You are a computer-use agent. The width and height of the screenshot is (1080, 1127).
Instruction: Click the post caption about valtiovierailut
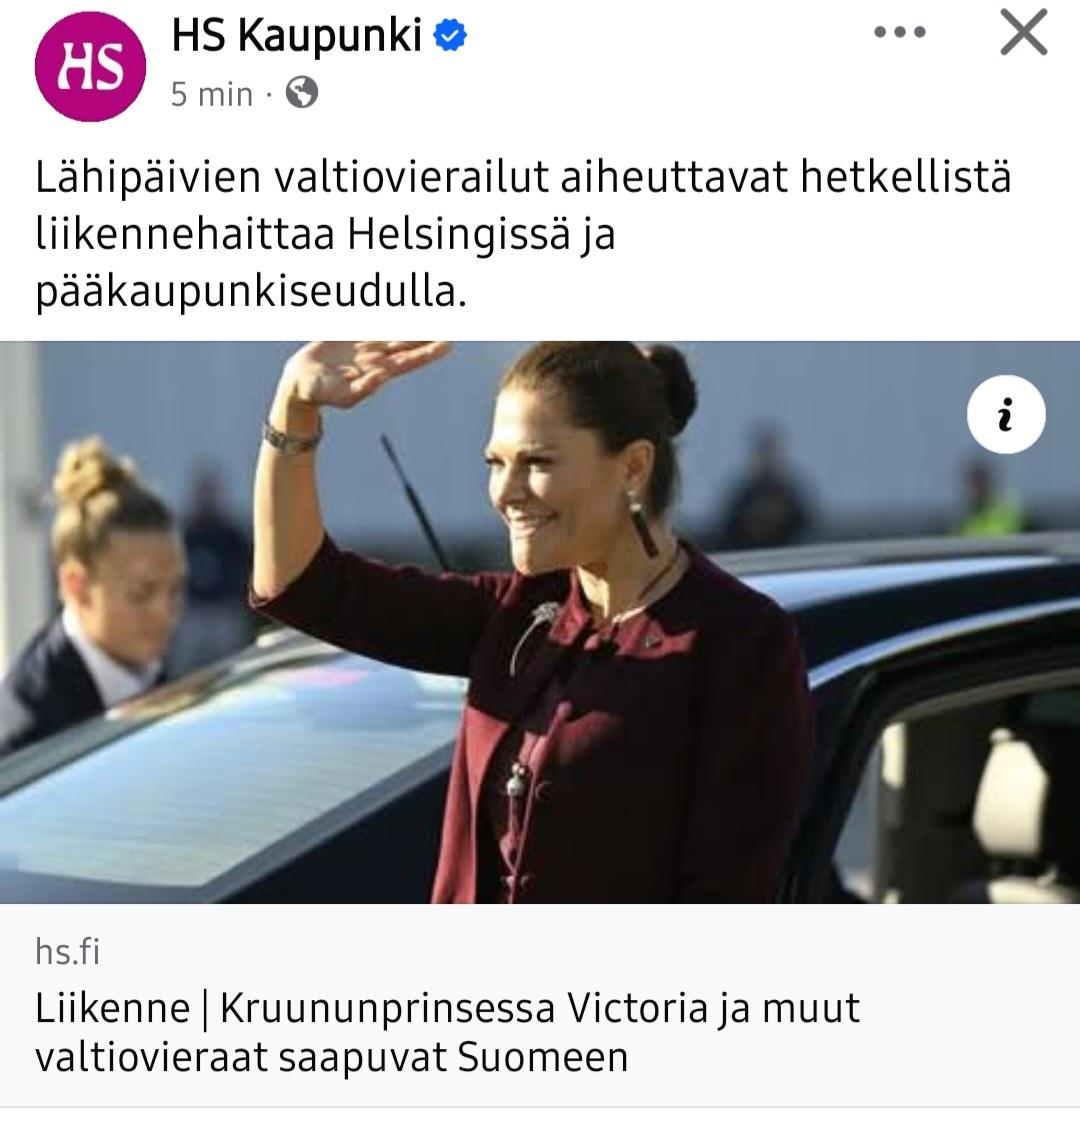[x=523, y=234]
